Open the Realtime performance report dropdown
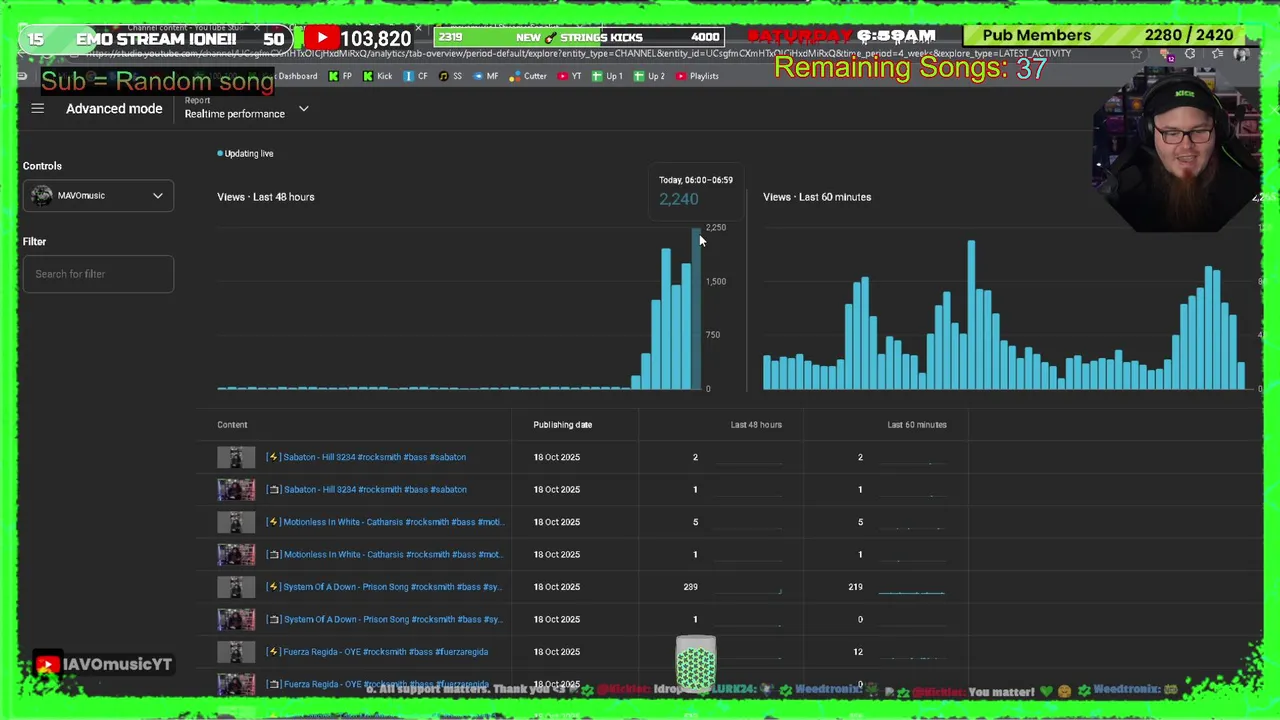The image size is (1280, 720). [x=246, y=108]
